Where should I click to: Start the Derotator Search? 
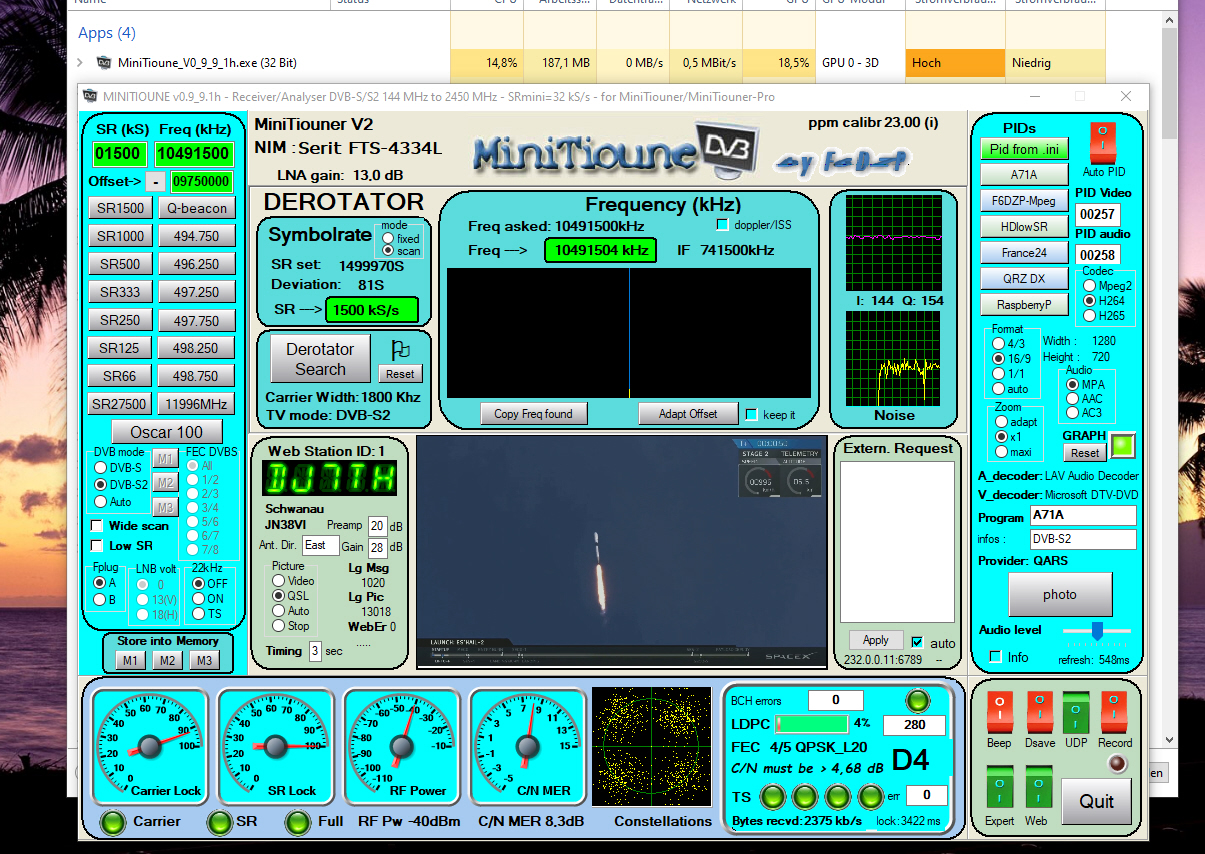320,359
